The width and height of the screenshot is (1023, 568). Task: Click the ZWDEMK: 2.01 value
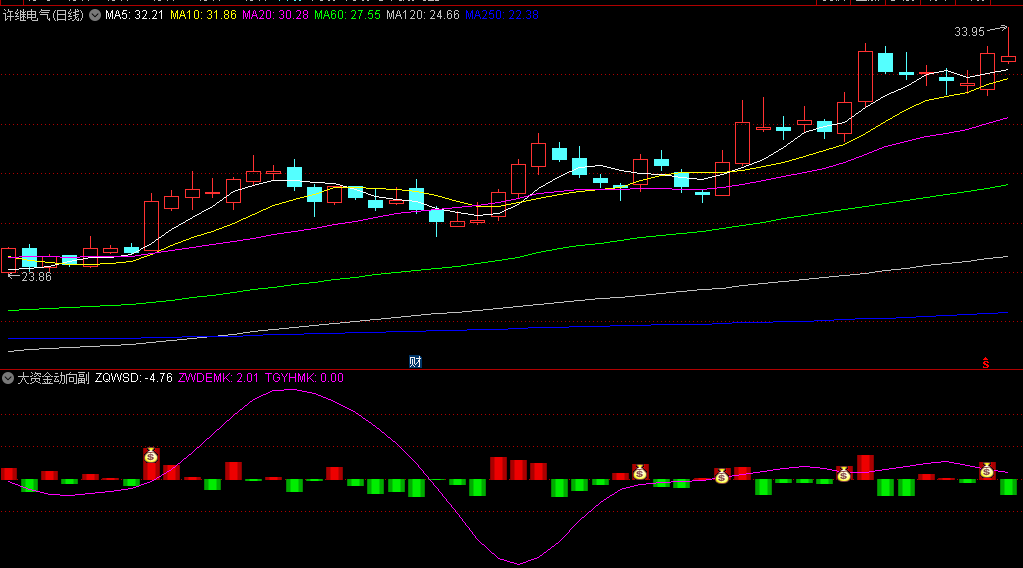pos(219,378)
